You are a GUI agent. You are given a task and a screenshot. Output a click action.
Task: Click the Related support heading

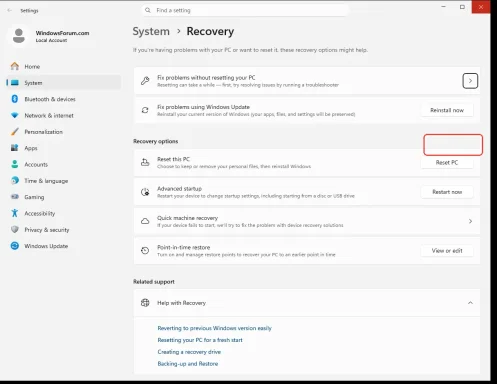click(154, 282)
